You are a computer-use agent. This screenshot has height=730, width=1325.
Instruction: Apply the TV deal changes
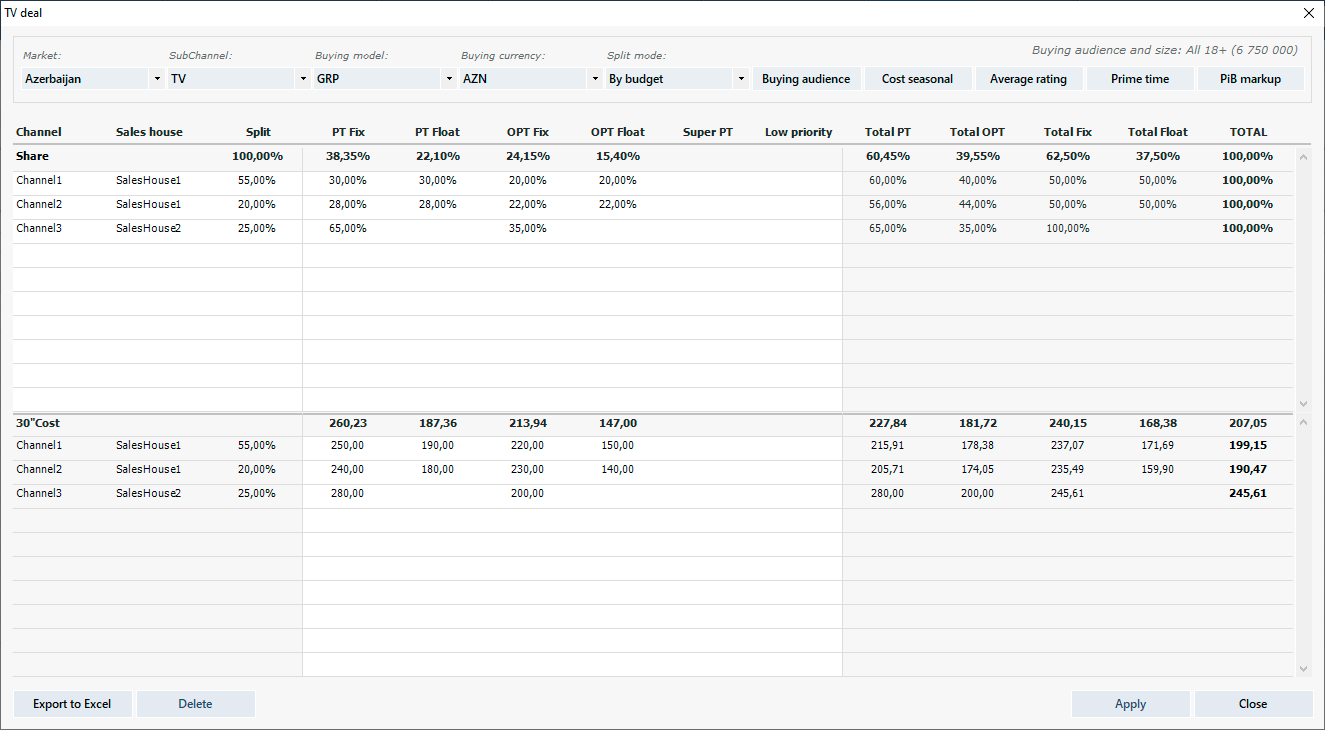click(x=1130, y=704)
